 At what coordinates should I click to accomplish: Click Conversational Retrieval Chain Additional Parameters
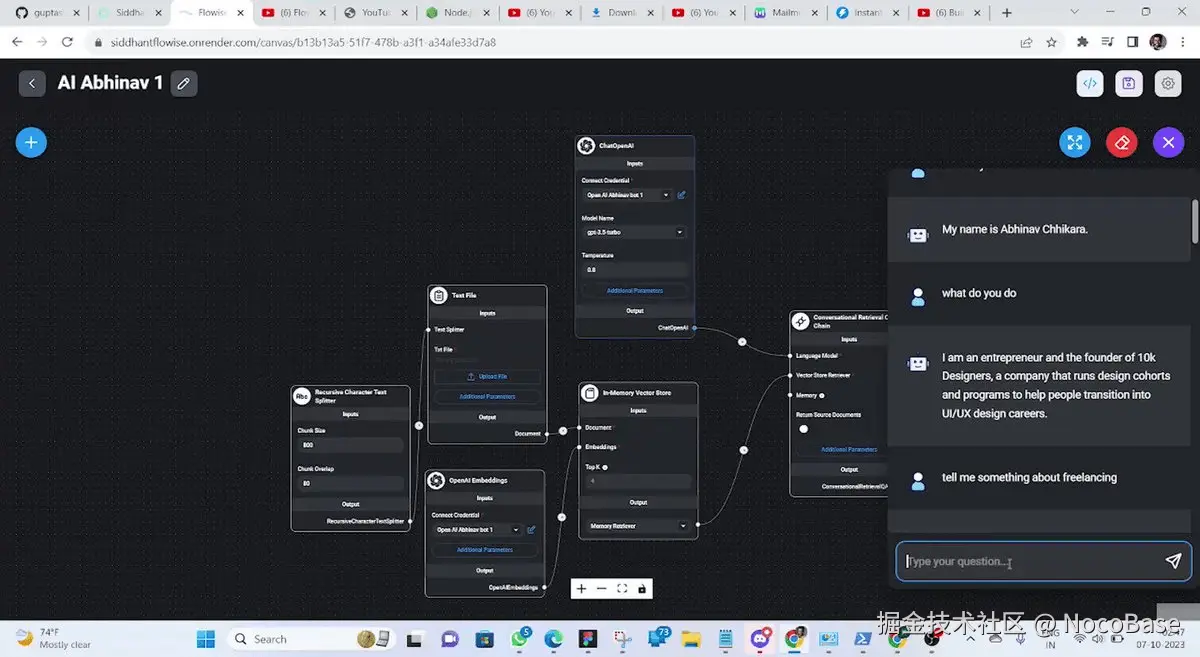pos(849,450)
